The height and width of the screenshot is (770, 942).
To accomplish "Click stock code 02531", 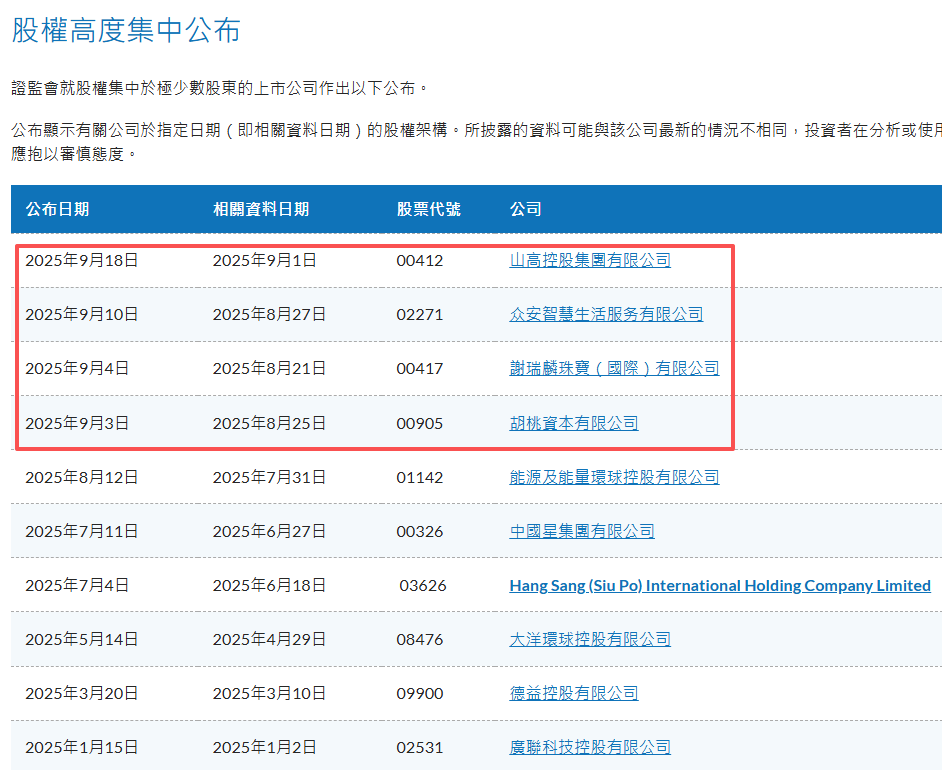I will pos(420,748).
